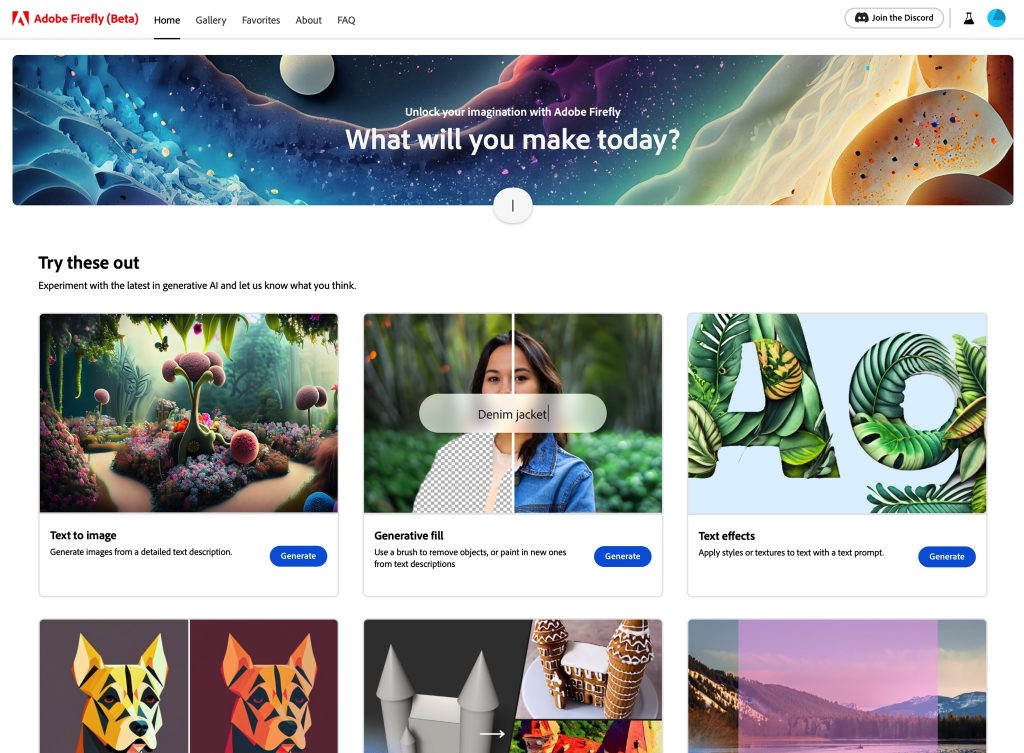Open the fantasy garden thumbnail
This screenshot has height=753, width=1024.
click(x=189, y=413)
